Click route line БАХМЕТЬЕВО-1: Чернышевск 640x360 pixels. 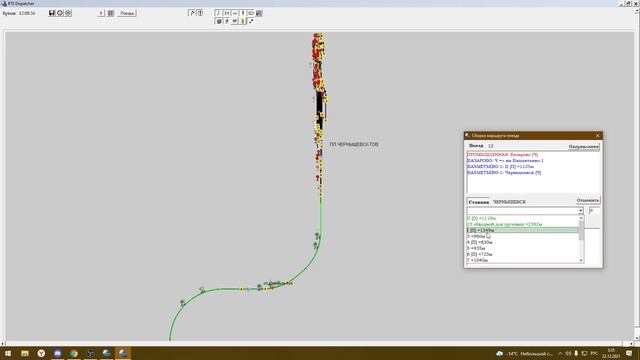coord(504,173)
